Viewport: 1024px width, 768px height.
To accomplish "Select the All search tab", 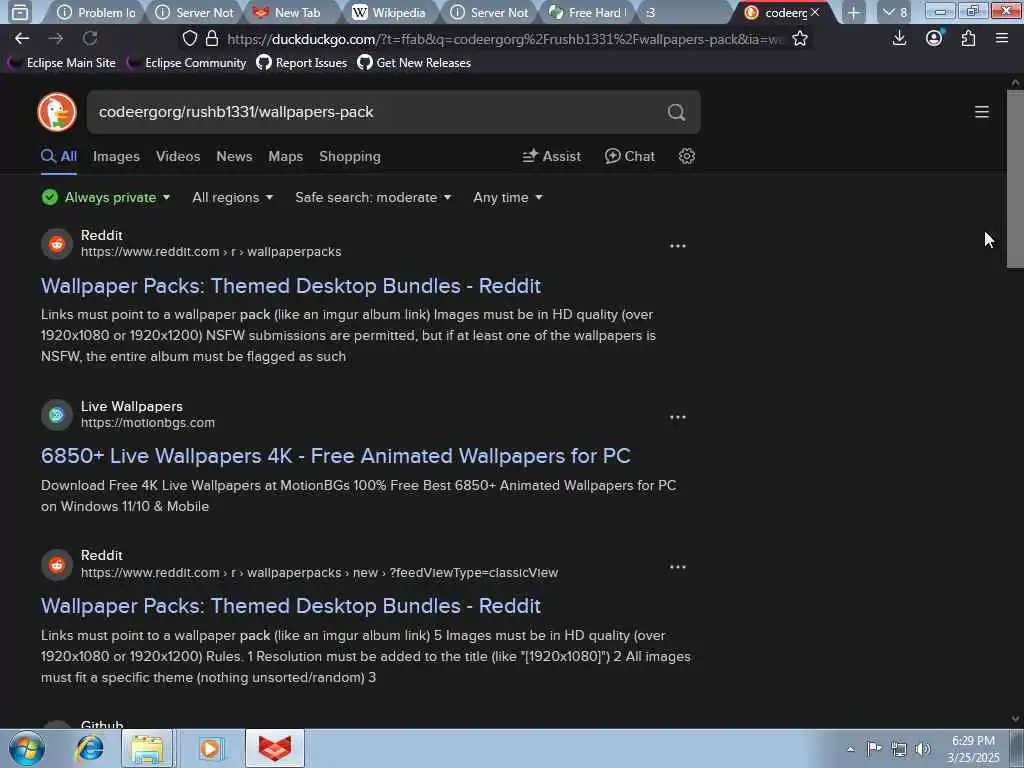I will 59,156.
